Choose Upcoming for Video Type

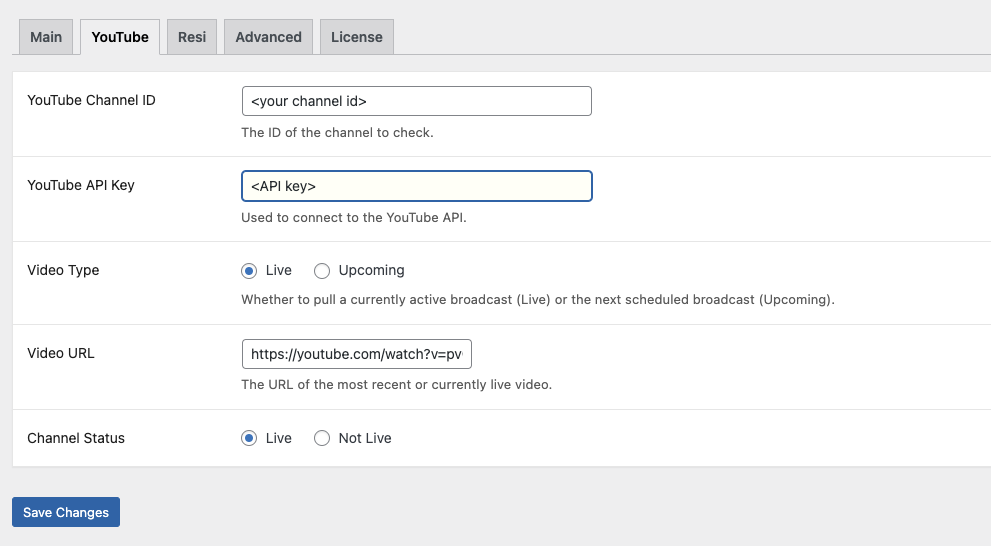(x=322, y=271)
